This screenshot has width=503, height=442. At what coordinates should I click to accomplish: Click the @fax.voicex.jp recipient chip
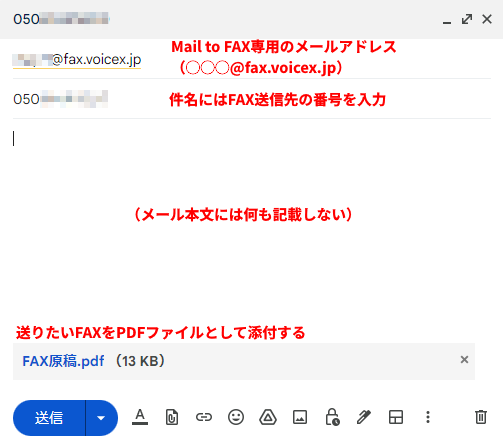[77, 60]
